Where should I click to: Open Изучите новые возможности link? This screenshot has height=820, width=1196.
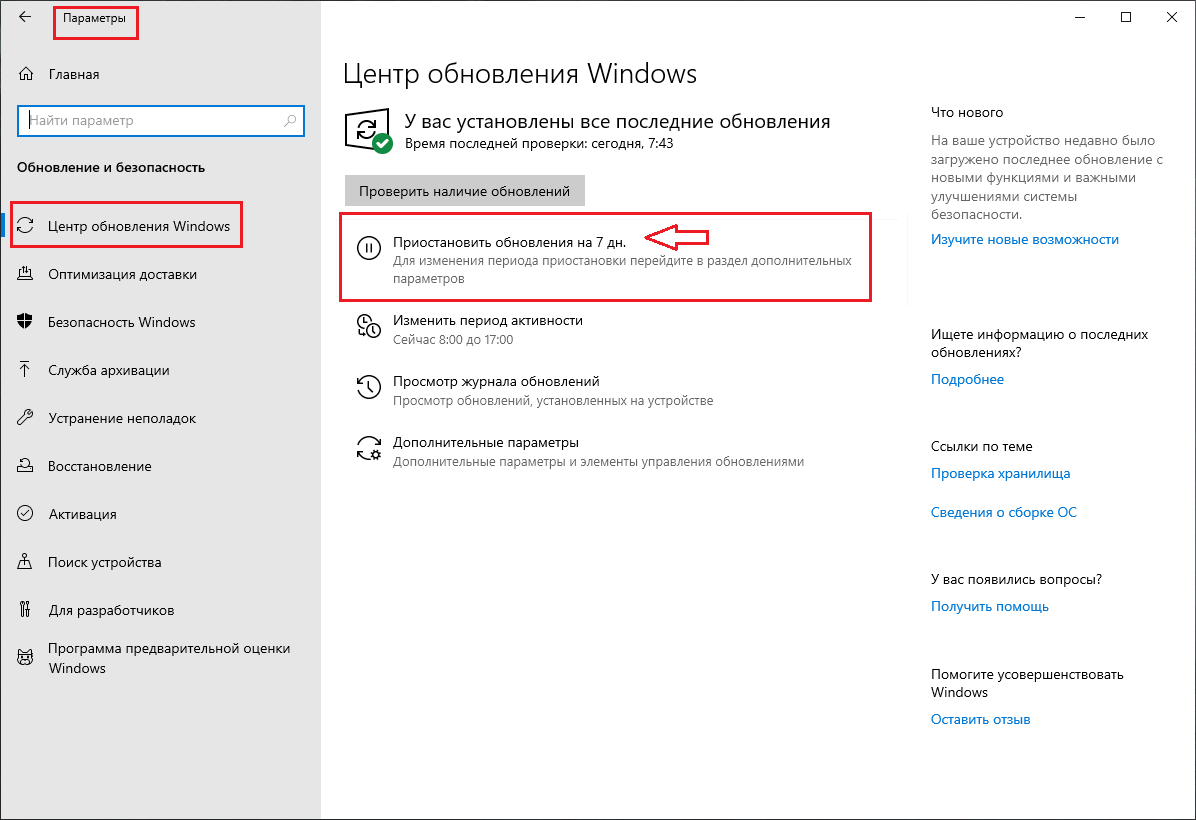(x=1024, y=240)
